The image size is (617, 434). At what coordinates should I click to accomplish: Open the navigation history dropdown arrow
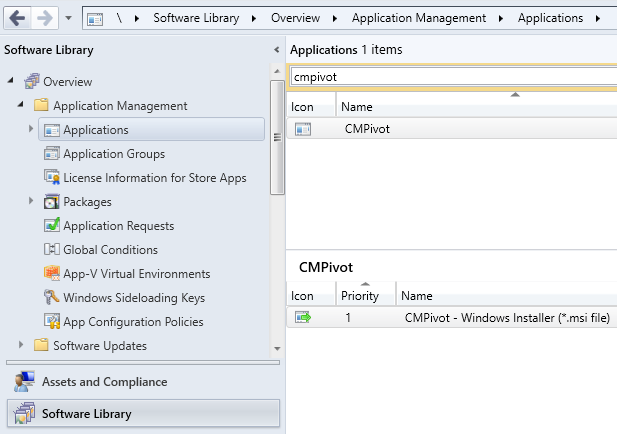click(x=68, y=19)
